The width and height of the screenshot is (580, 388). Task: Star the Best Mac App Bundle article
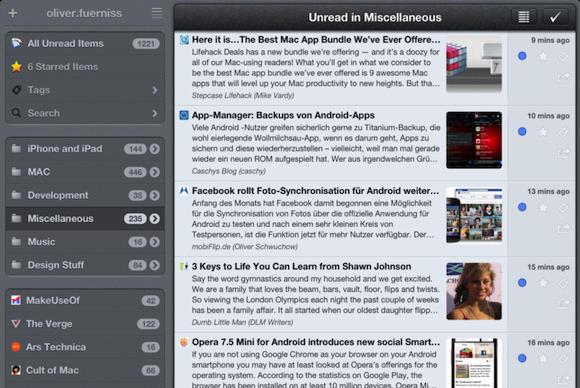pyautogui.click(x=543, y=56)
